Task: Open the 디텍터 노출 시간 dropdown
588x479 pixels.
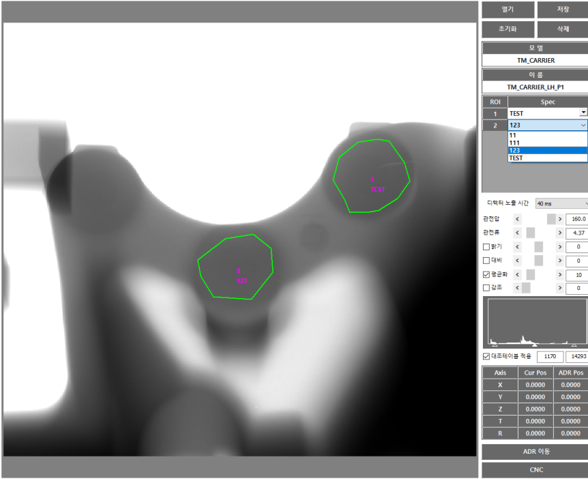Action: tap(561, 204)
